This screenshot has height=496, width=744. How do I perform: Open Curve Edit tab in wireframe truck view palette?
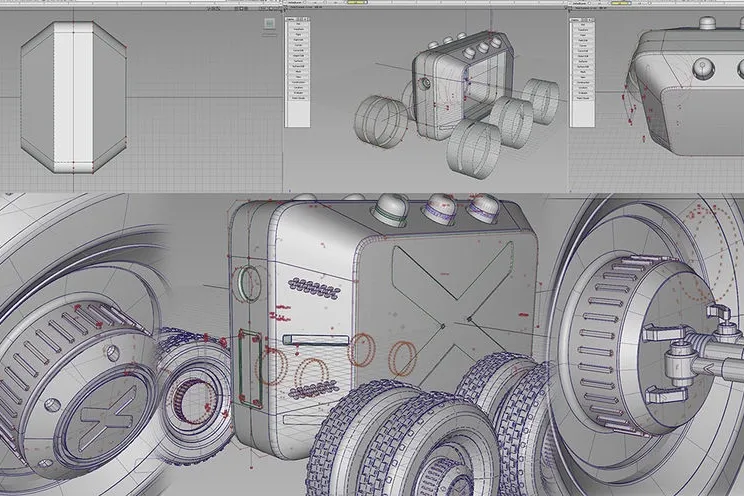pyautogui.click(x=298, y=50)
